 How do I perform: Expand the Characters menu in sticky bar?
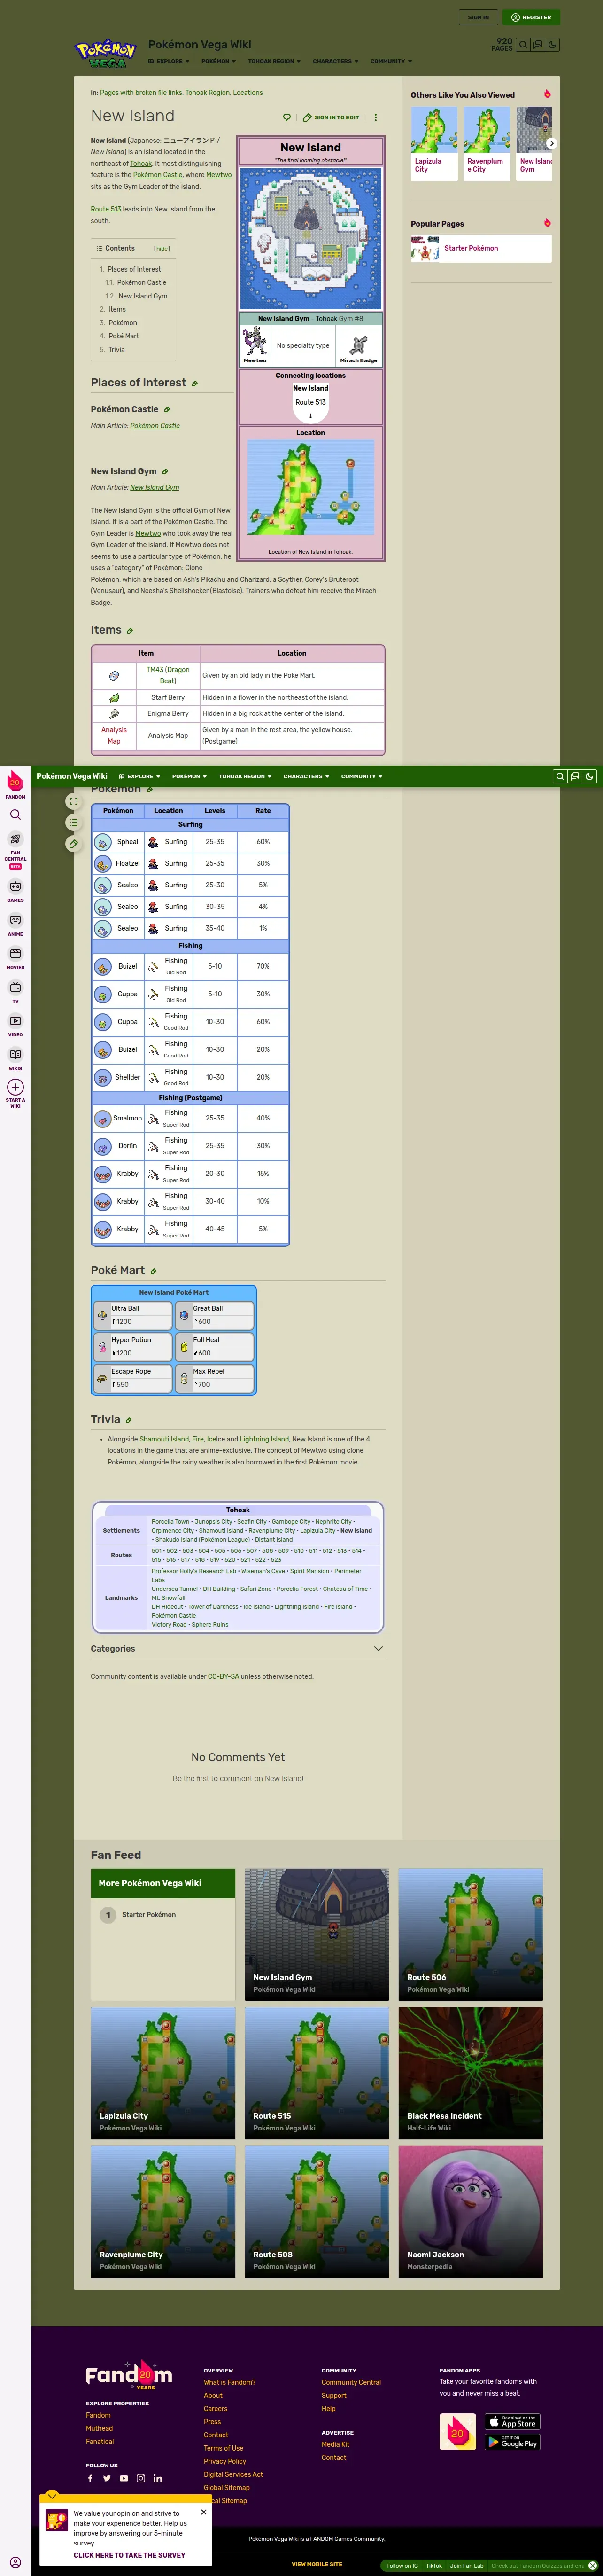coord(306,776)
